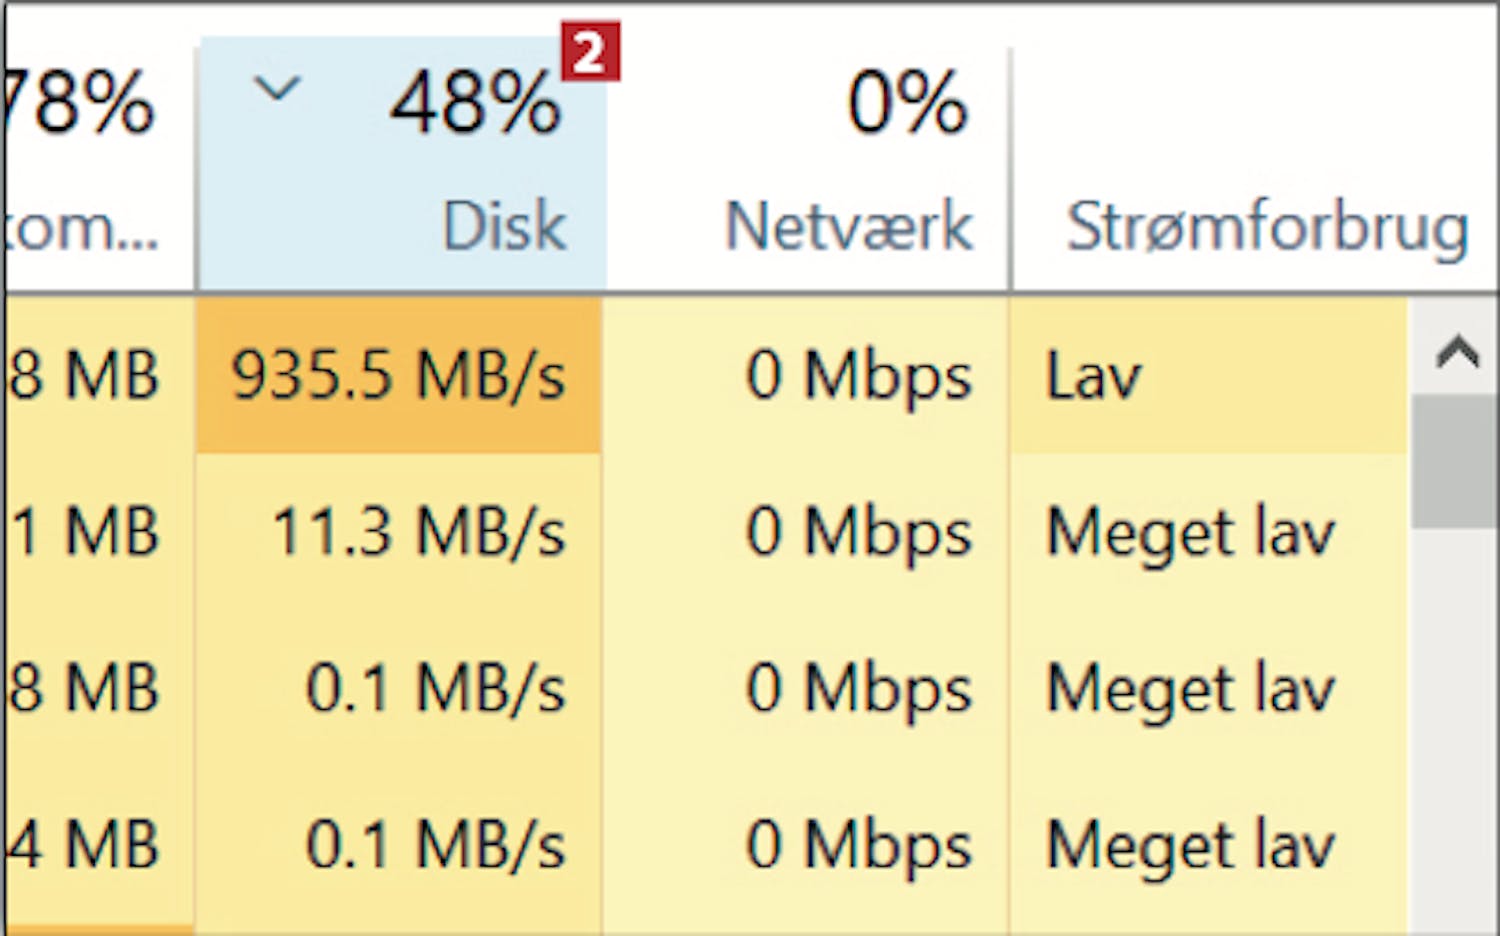Click the first Meget lav power cell
1500x936 pixels.
[1190, 531]
